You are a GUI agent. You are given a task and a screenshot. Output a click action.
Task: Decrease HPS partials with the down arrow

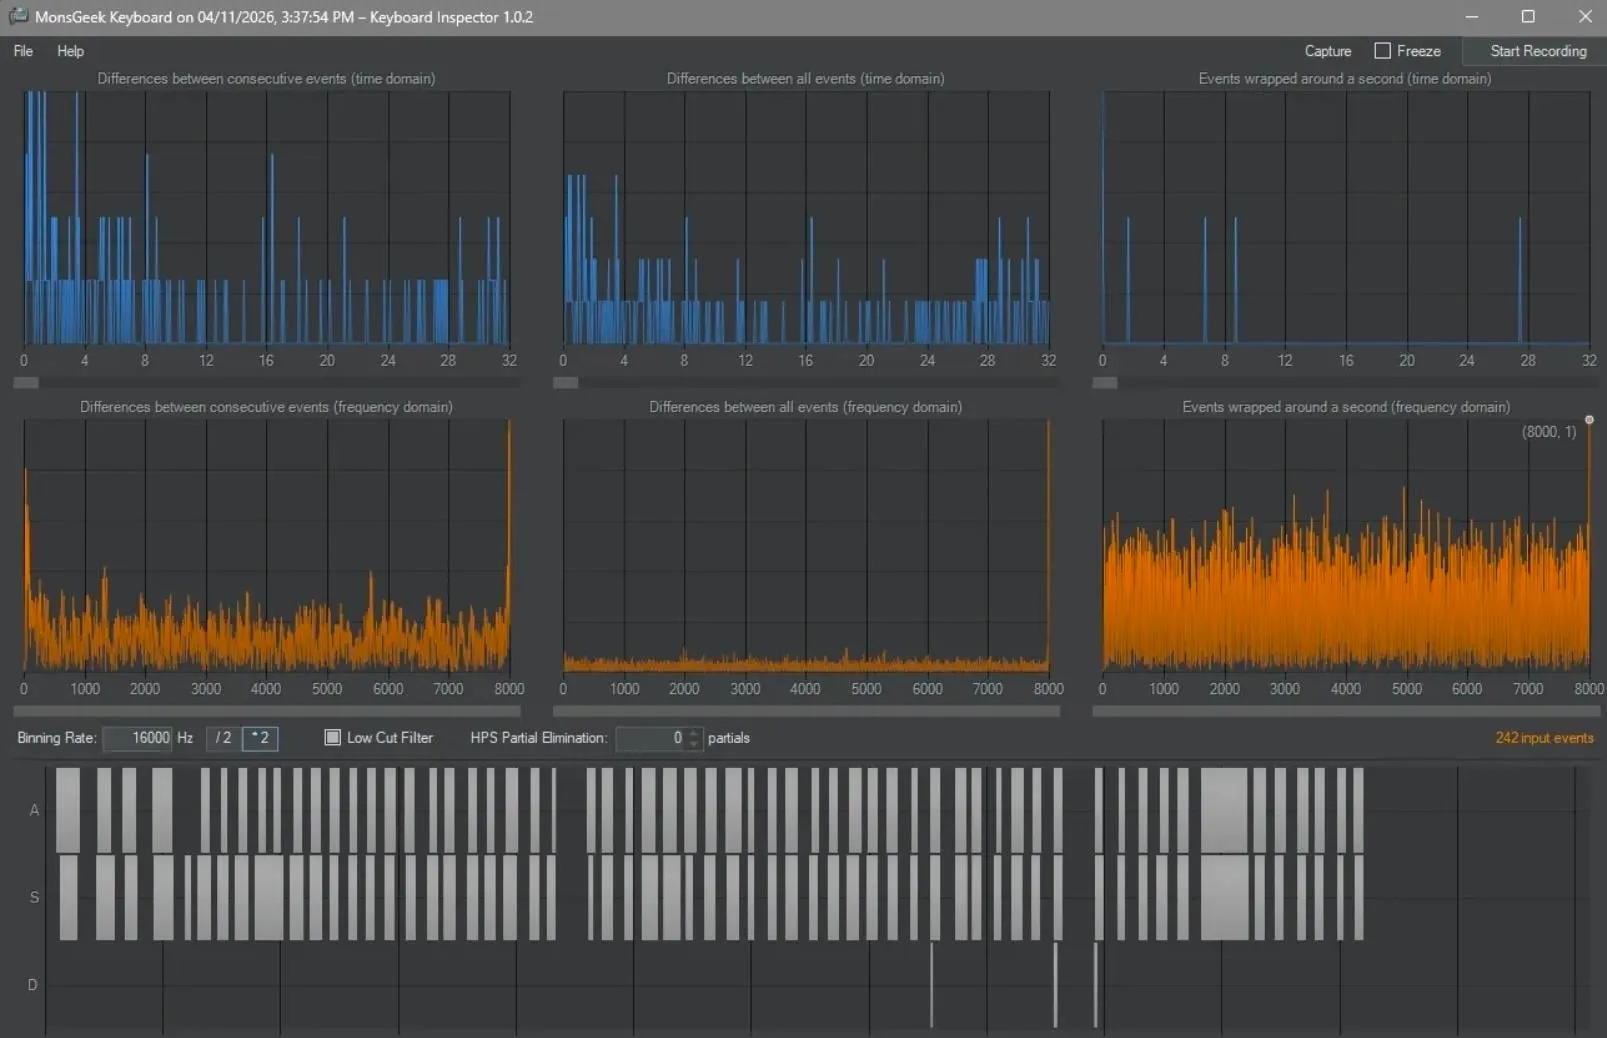pyautogui.click(x=695, y=744)
